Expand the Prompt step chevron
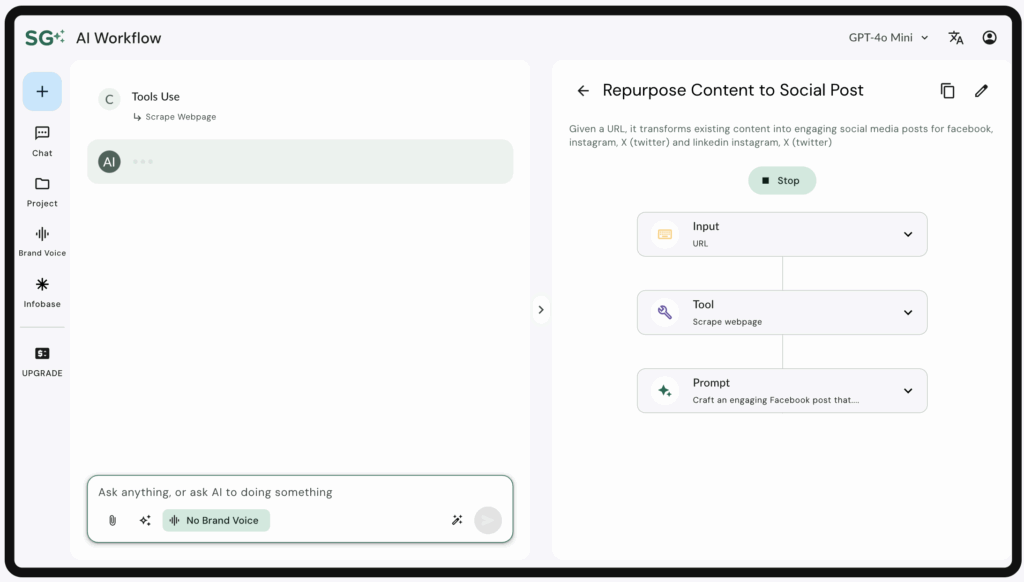 pyautogui.click(x=907, y=391)
